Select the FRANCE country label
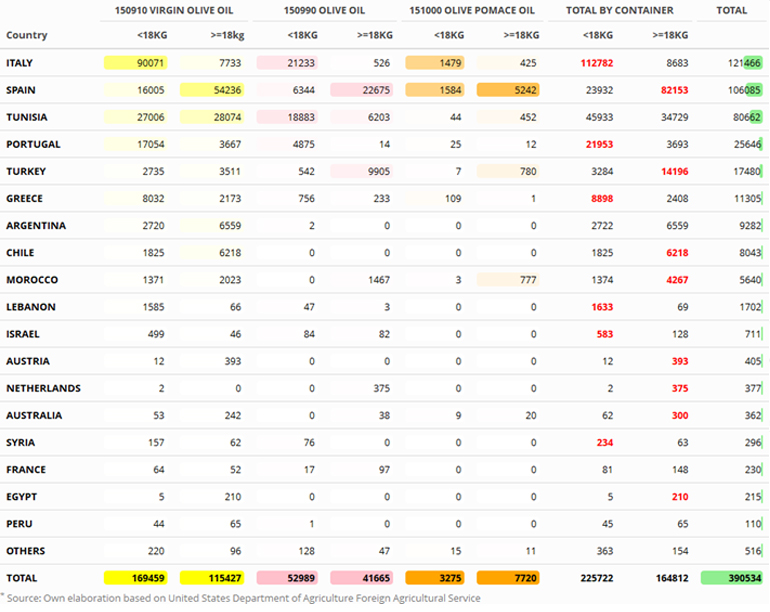The height and width of the screenshot is (612, 770). click(26, 469)
